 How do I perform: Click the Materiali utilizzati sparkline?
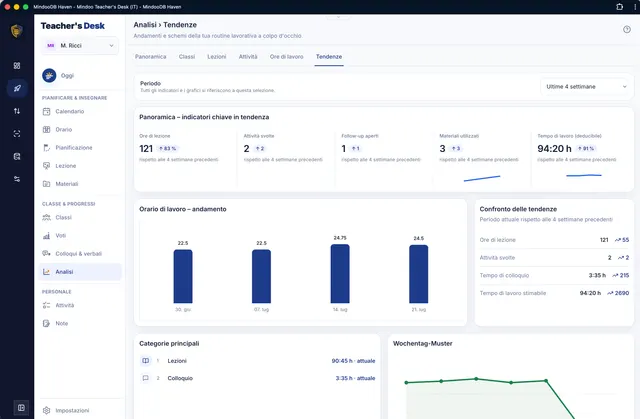(482, 178)
